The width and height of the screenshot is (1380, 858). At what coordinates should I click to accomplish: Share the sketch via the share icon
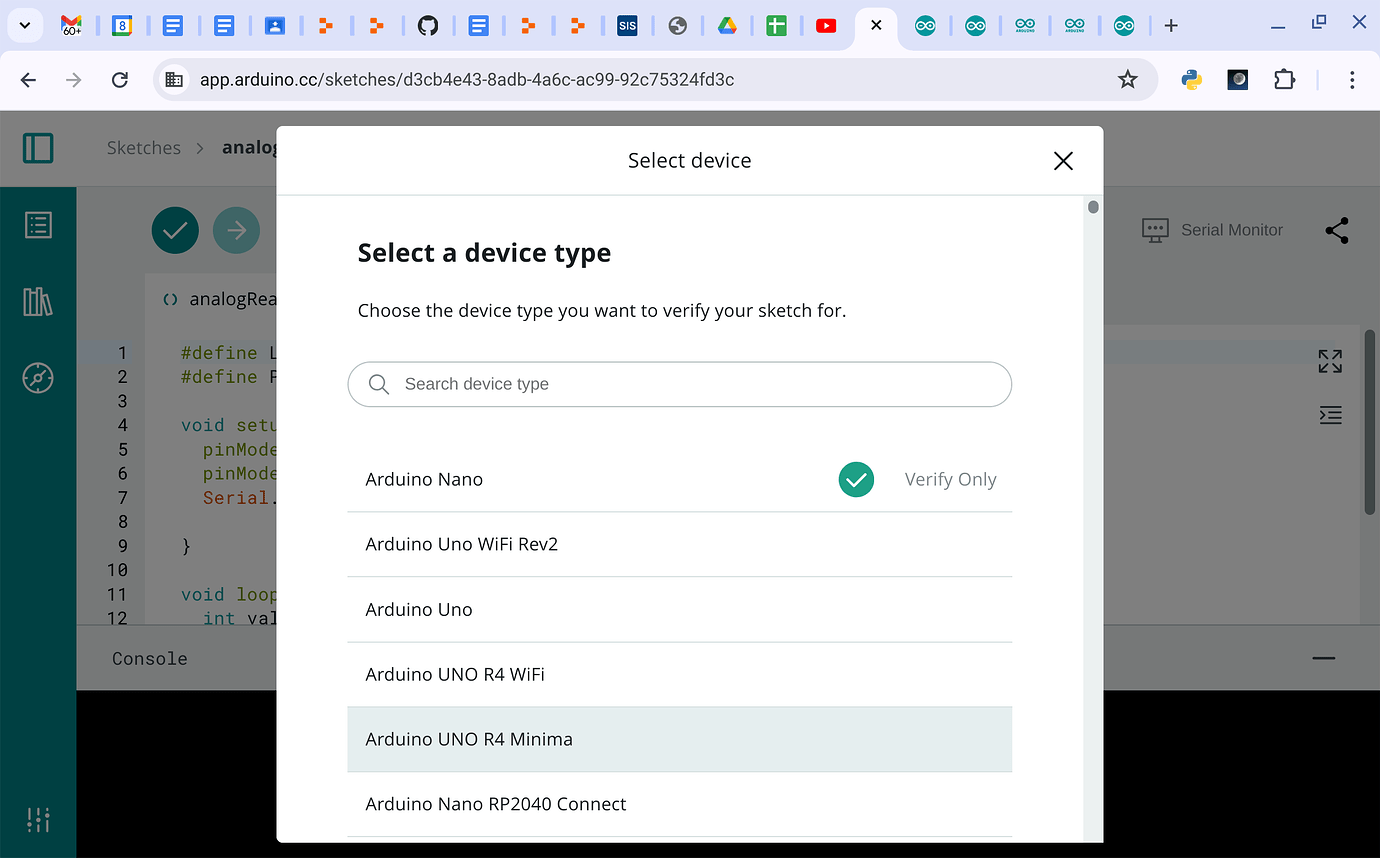click(x=1337, y=230)
